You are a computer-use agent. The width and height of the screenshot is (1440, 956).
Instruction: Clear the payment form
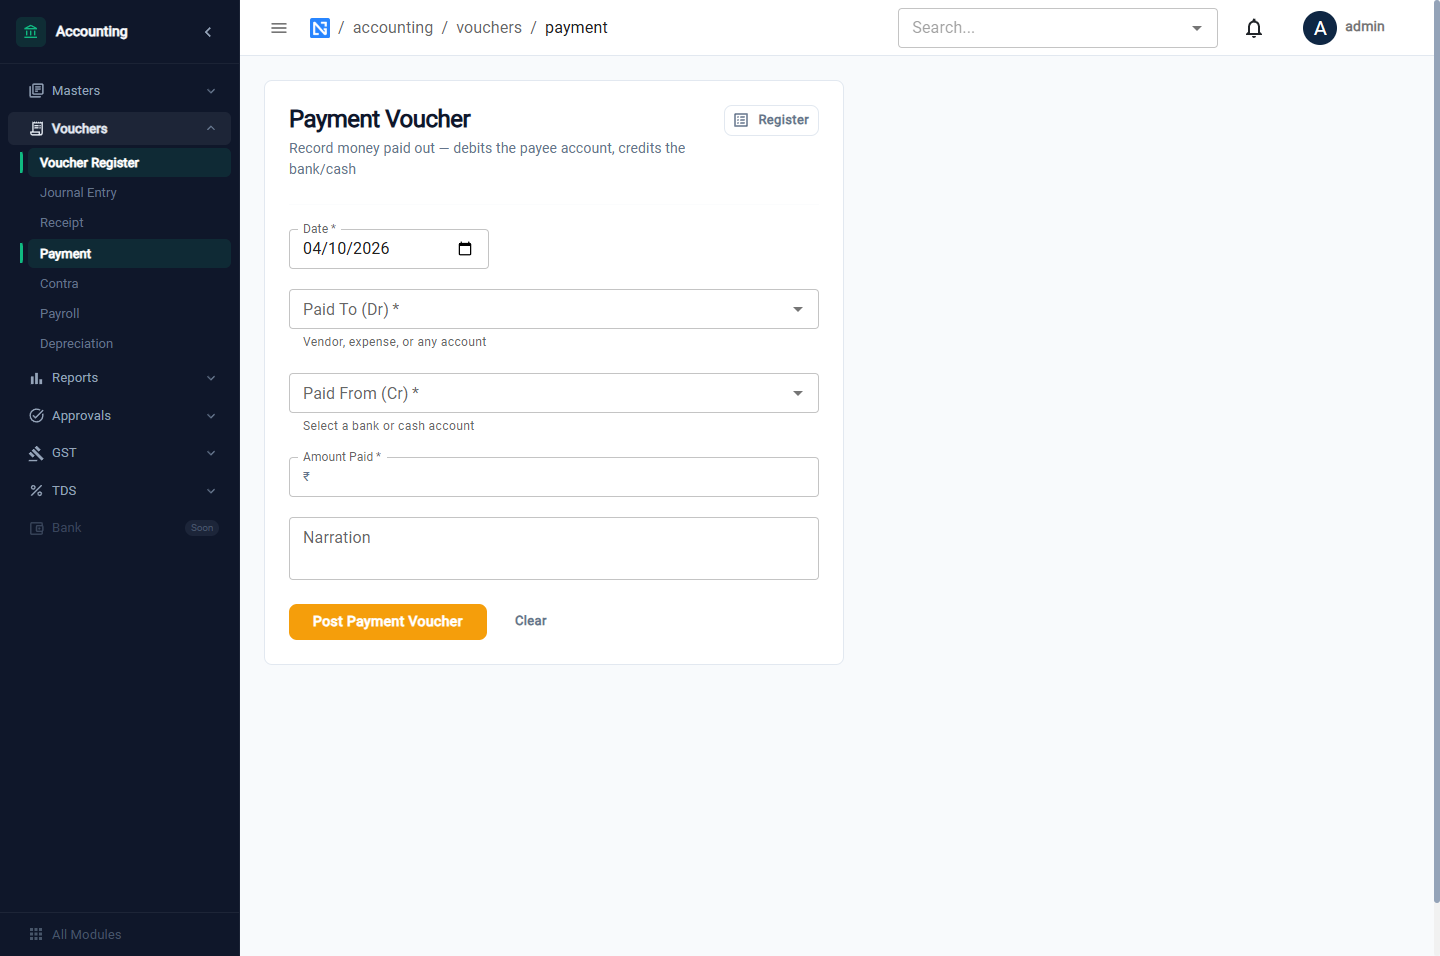(x=531, y=621)
